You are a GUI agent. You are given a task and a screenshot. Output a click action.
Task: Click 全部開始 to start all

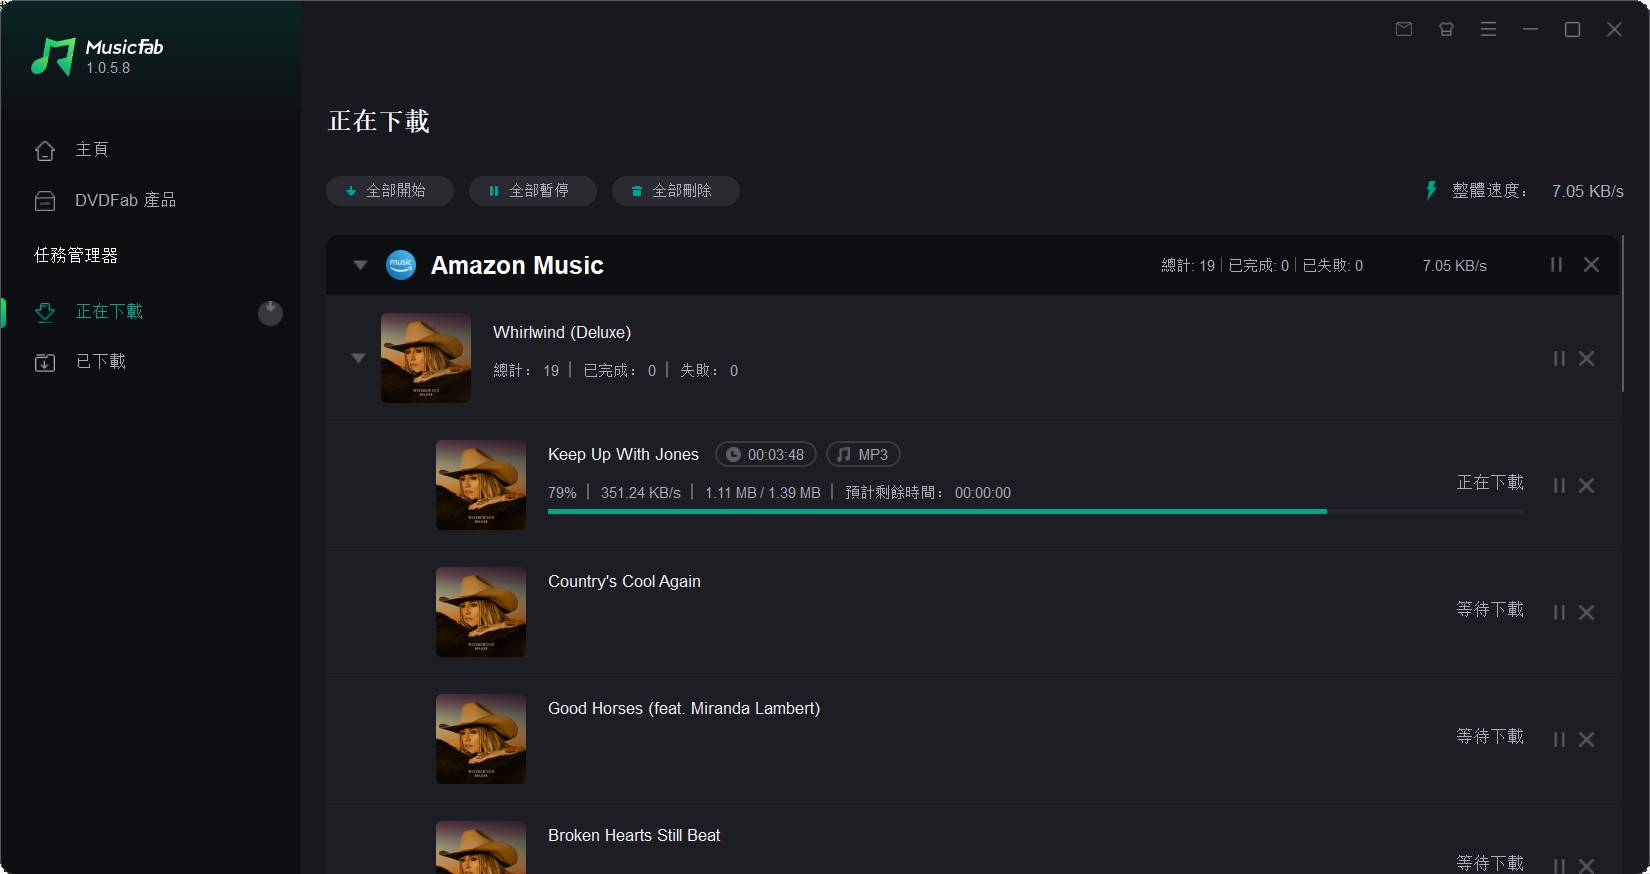pyautogui.click(x=390, y=190)
